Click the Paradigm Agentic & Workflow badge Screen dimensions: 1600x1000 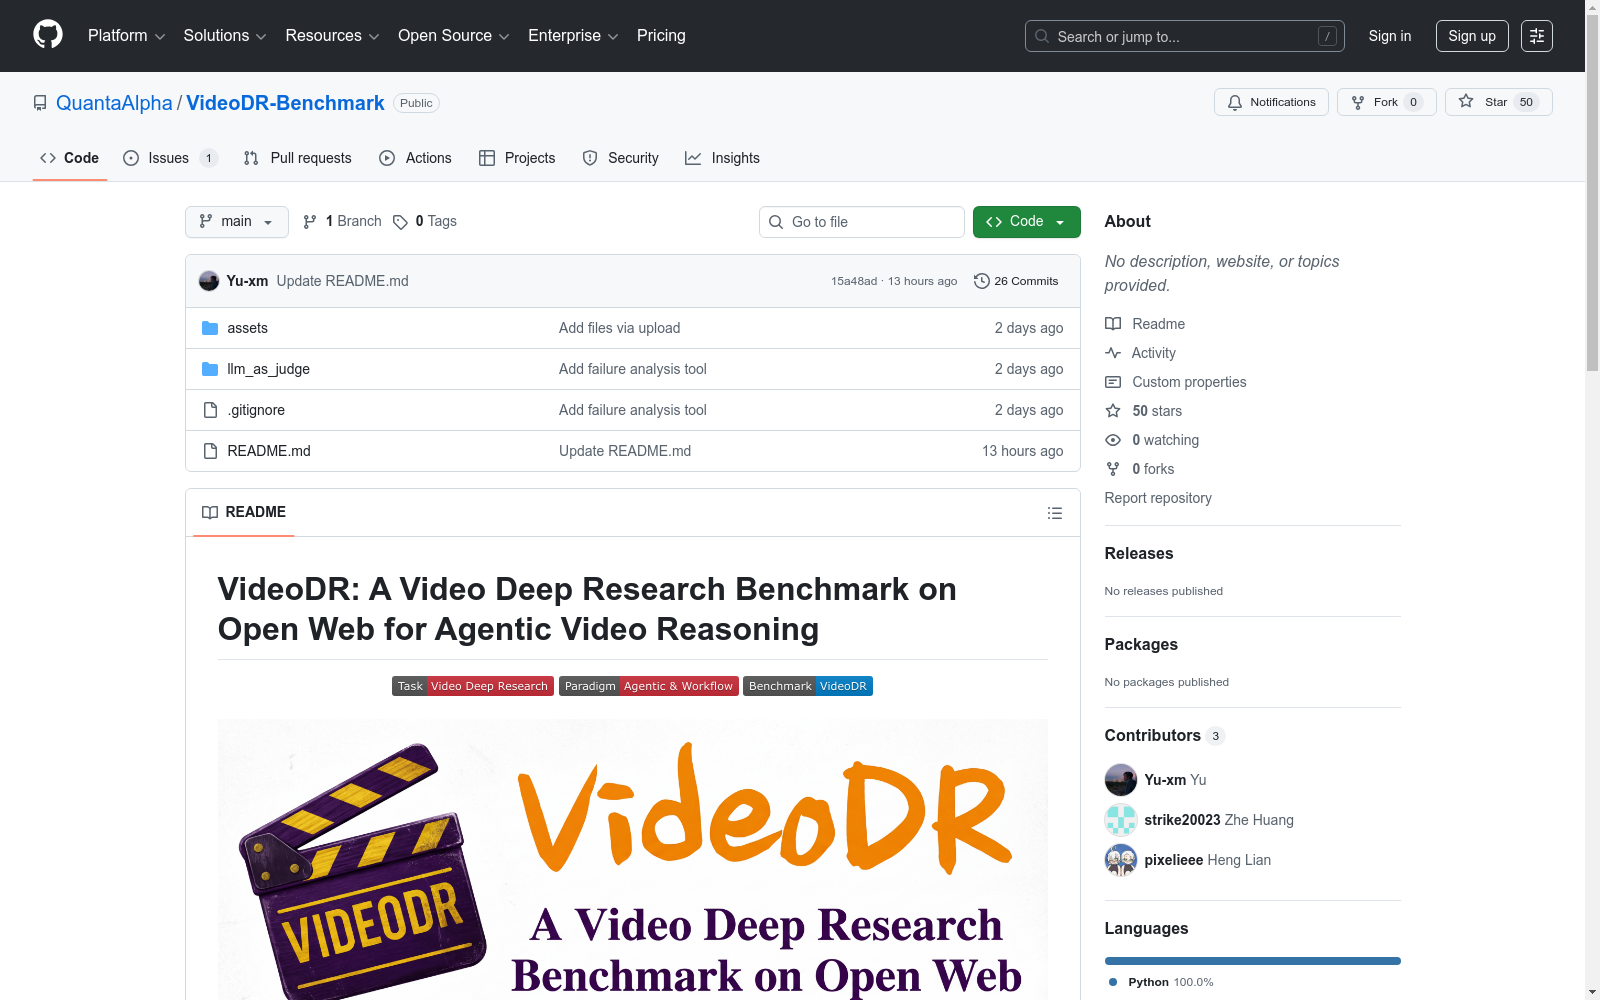click(x=649, y=686)
